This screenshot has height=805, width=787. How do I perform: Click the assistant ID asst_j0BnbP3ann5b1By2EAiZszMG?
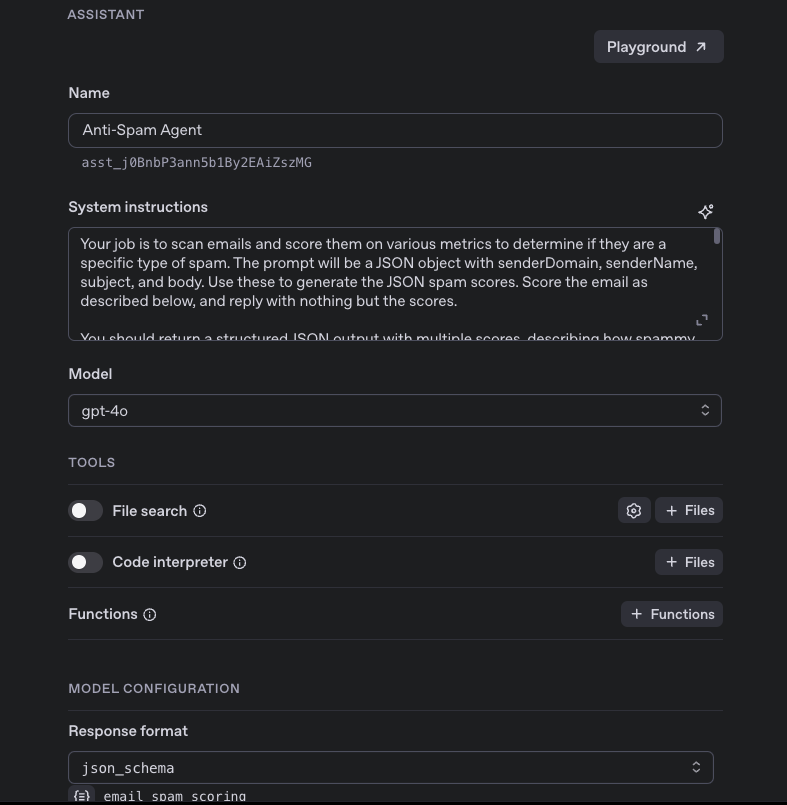(x=197, y=163)
